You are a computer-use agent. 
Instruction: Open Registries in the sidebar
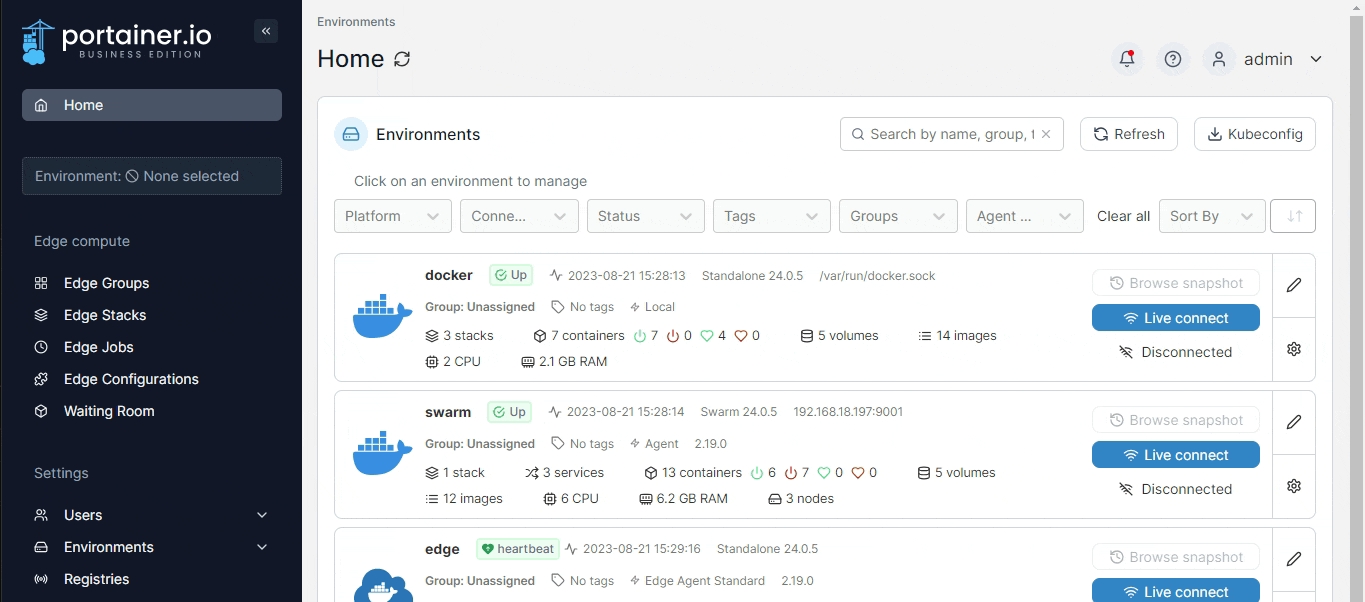click(96, 579)
